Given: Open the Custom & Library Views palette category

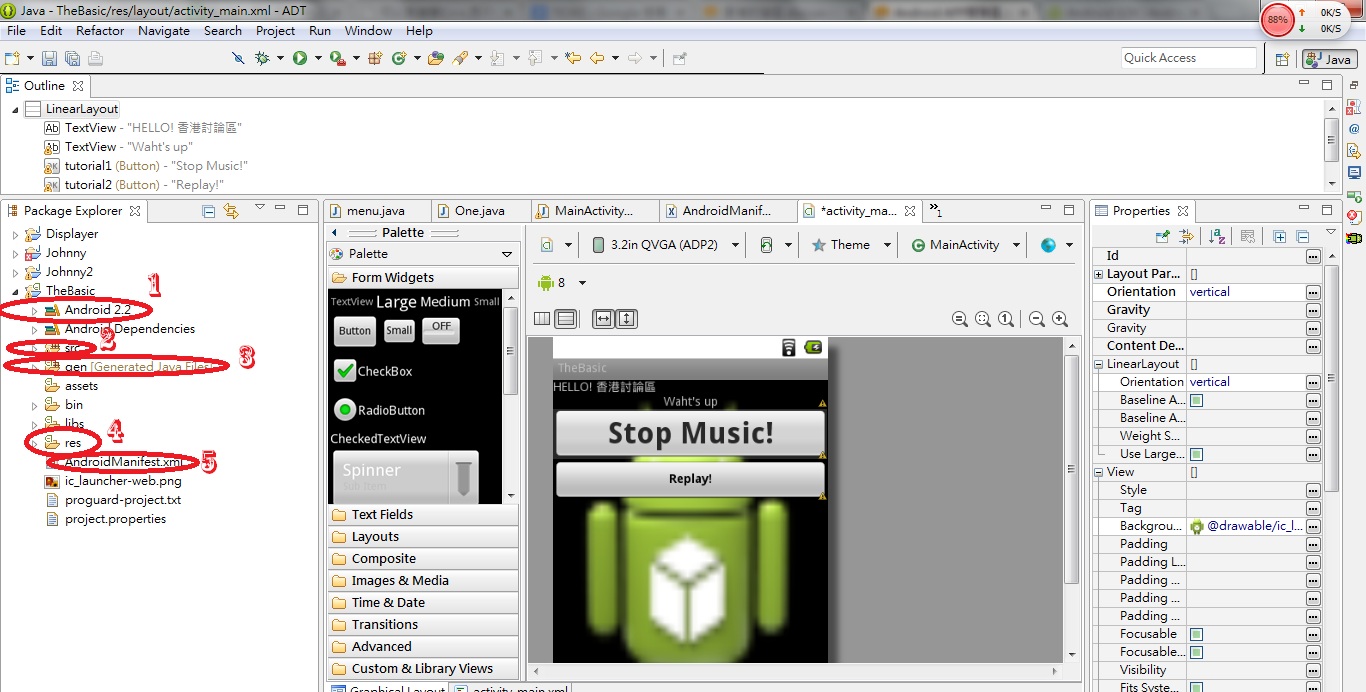Looking at the screenshot, I should pos(423,669).
